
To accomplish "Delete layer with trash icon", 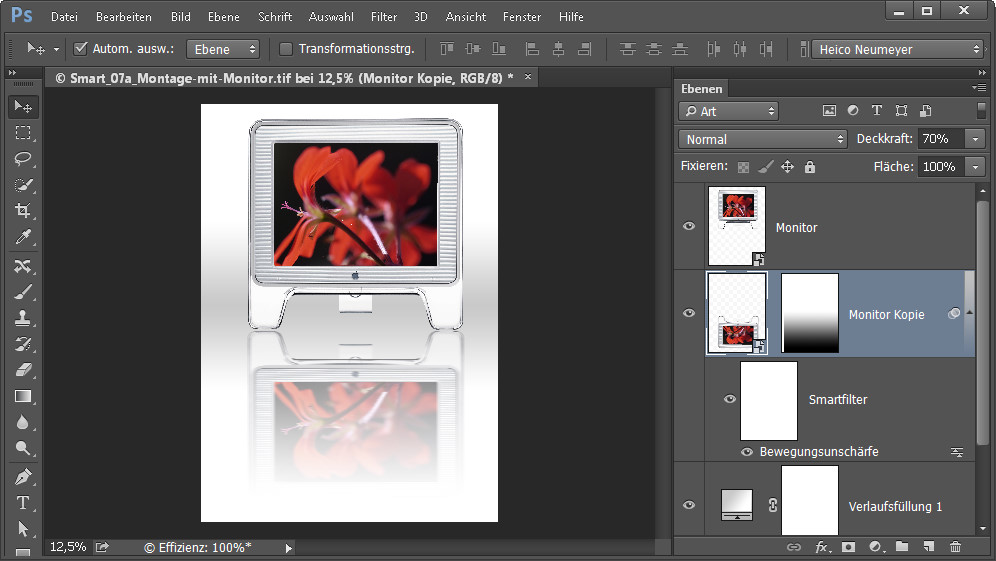I will click(955, 547).
